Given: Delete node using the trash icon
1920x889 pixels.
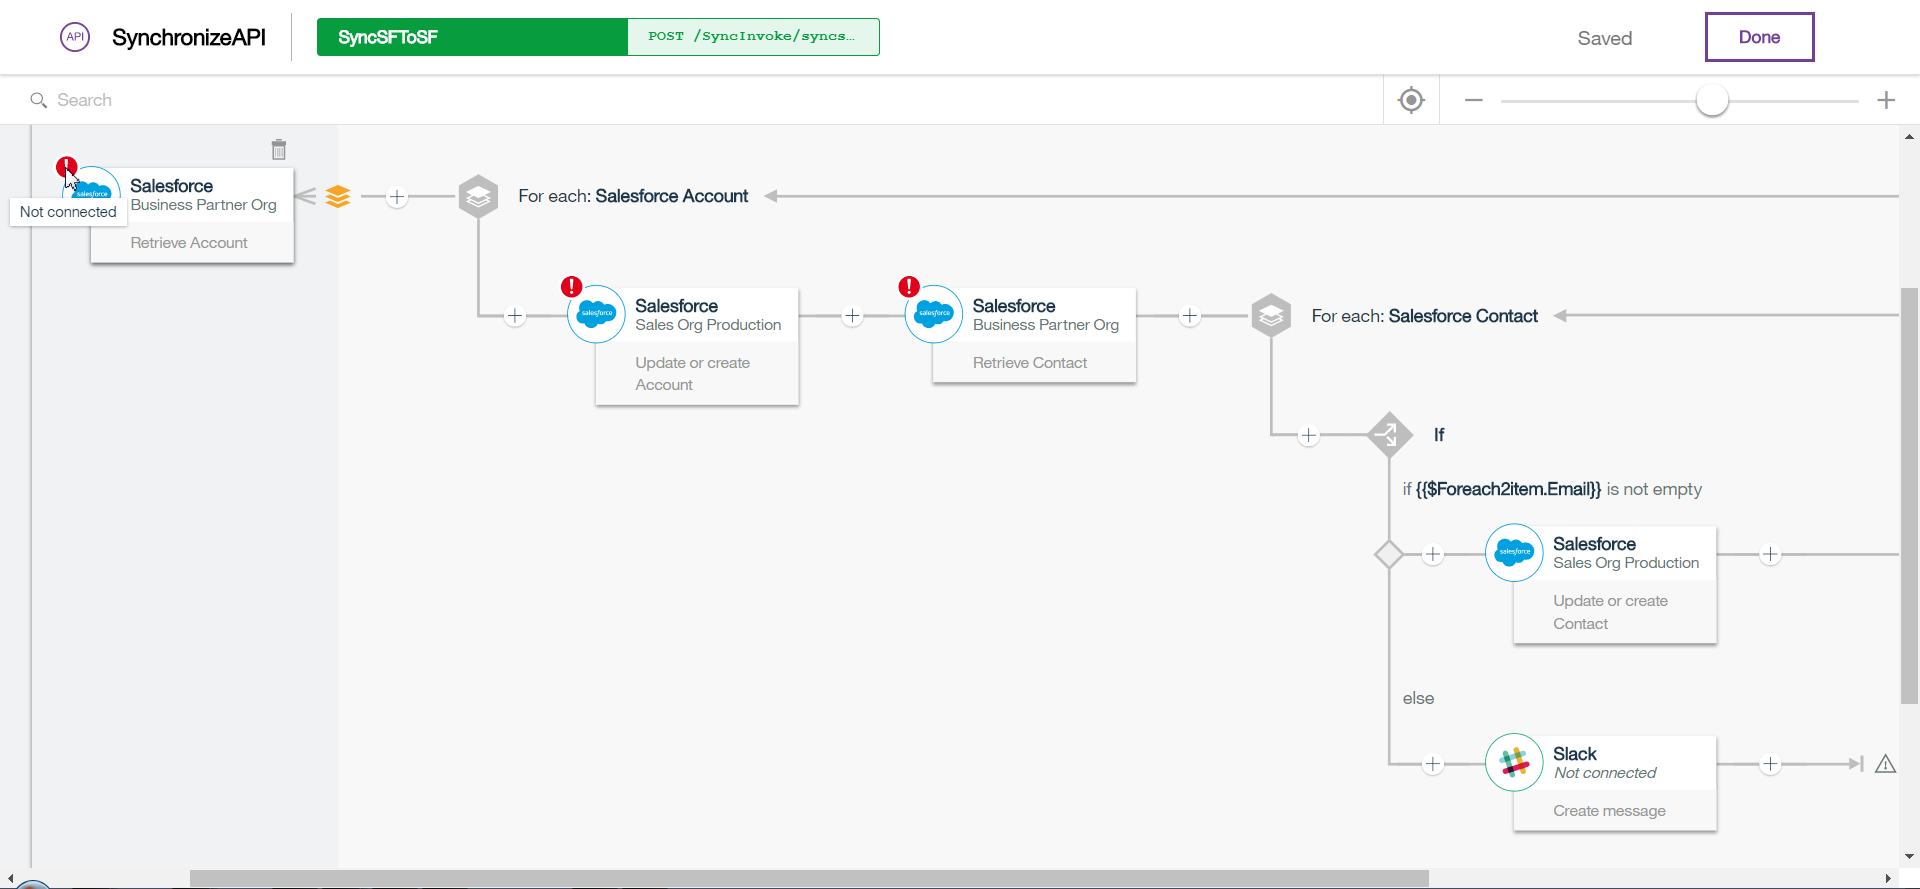Looking at the screenshot, I should 279,150.
